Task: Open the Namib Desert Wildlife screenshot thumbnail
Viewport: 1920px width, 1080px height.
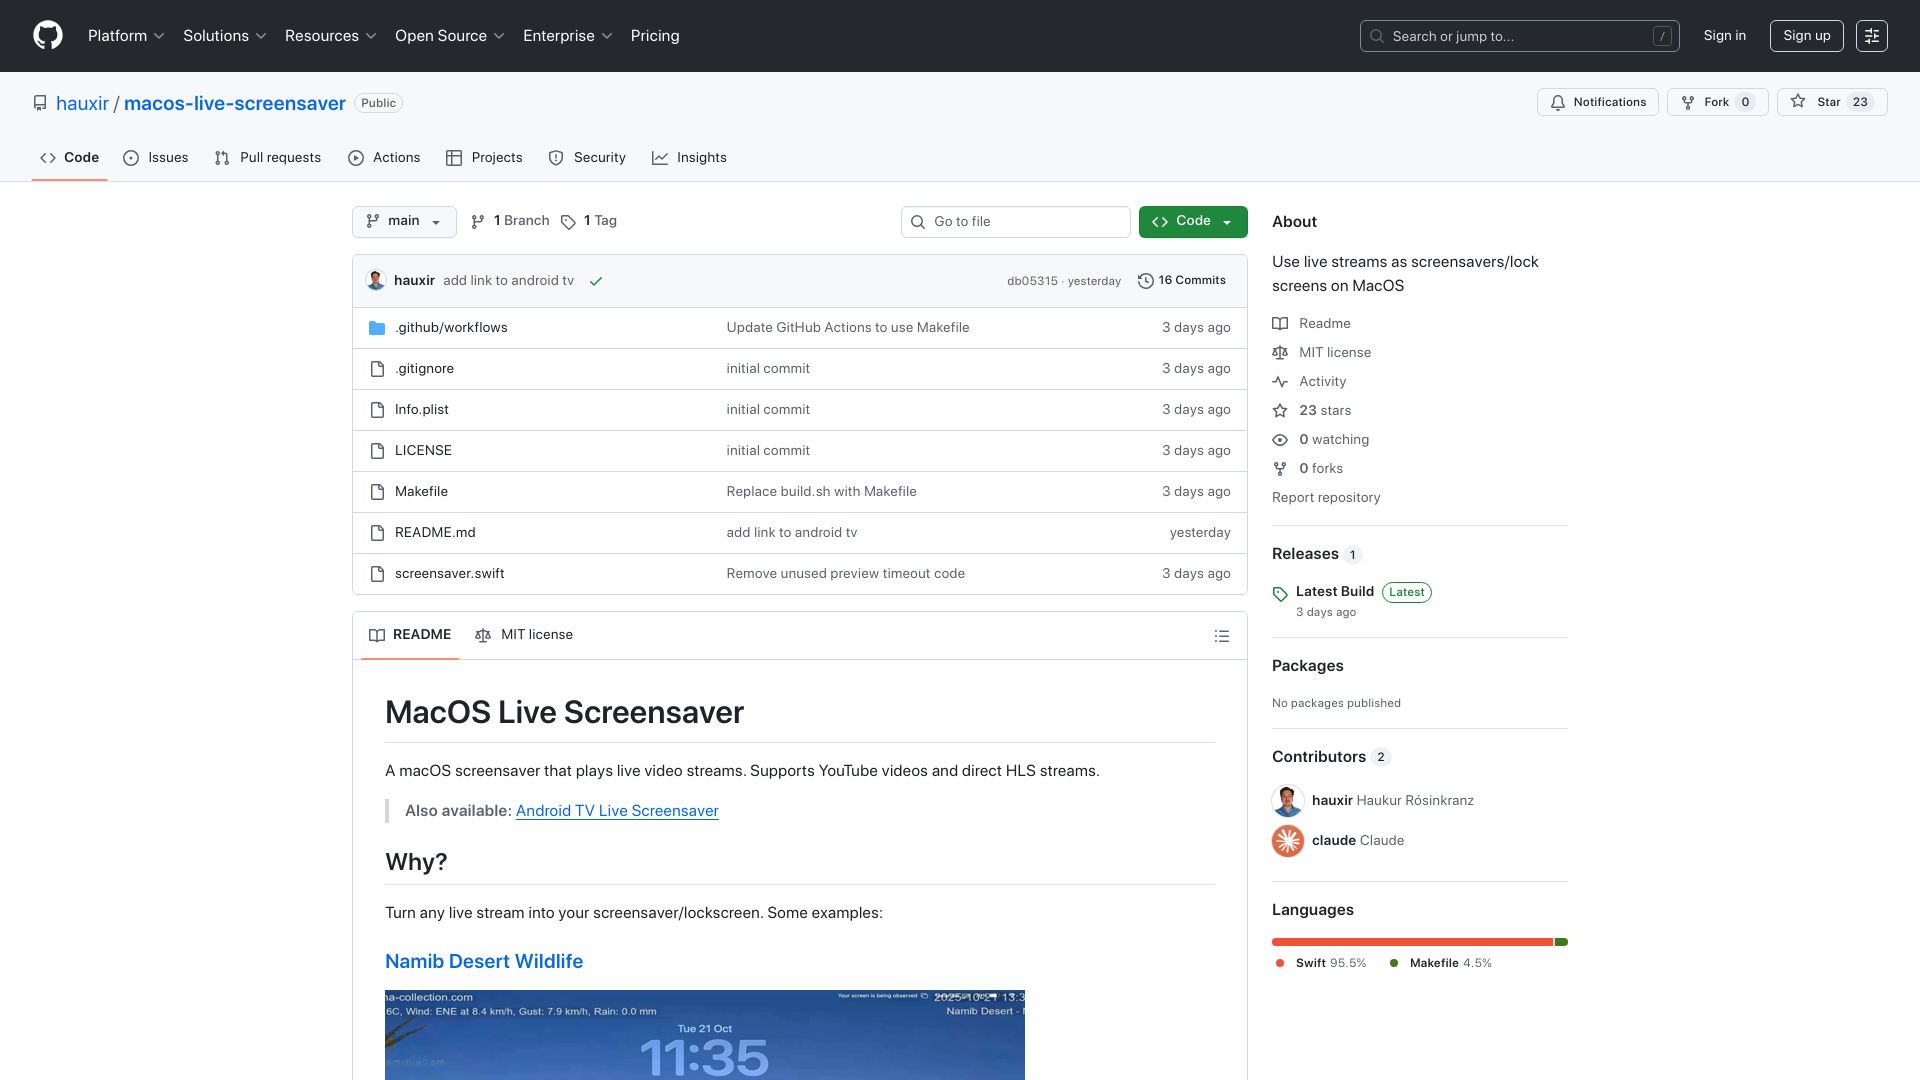Action: [705, 1035]
